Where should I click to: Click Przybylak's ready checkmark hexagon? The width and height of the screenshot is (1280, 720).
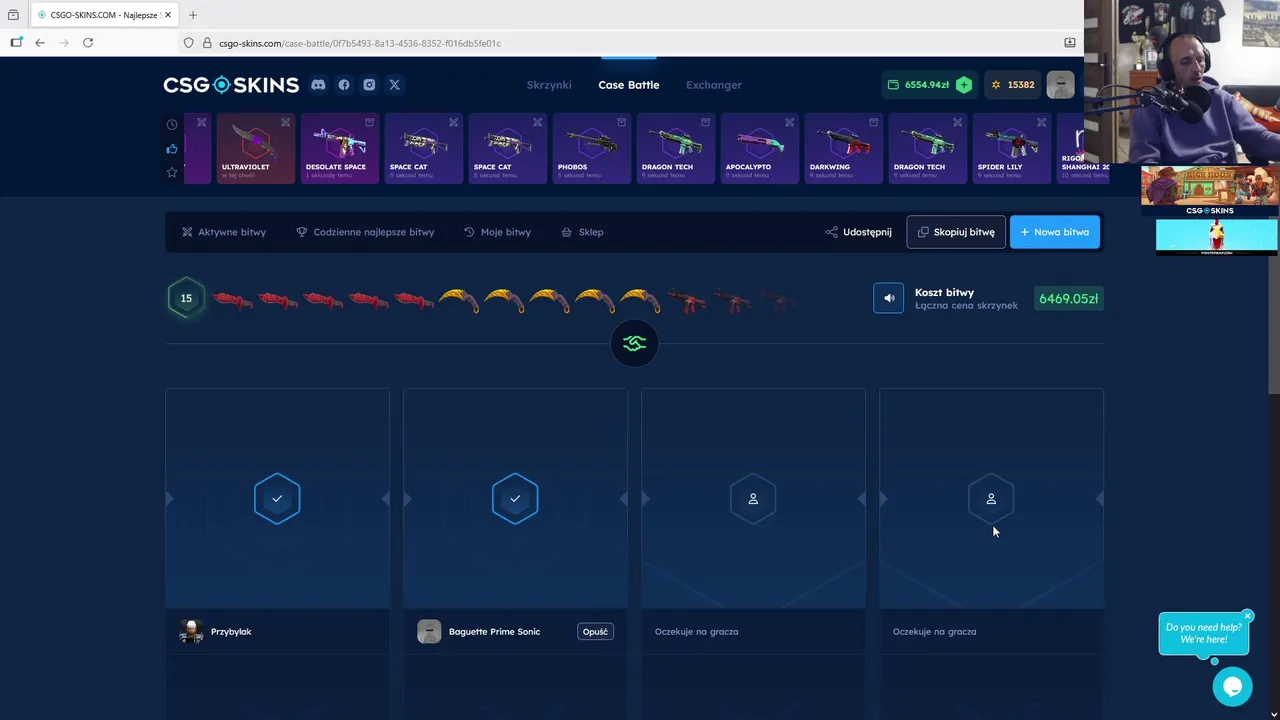(277, 498)
